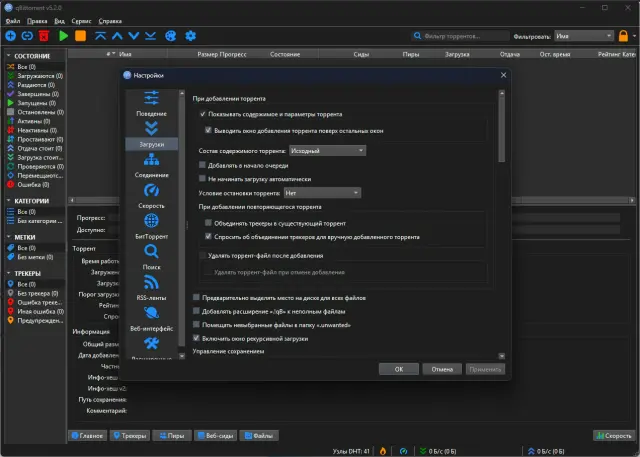Toggle Спросить об объединении трекеров checkbox

pos(208,237)
